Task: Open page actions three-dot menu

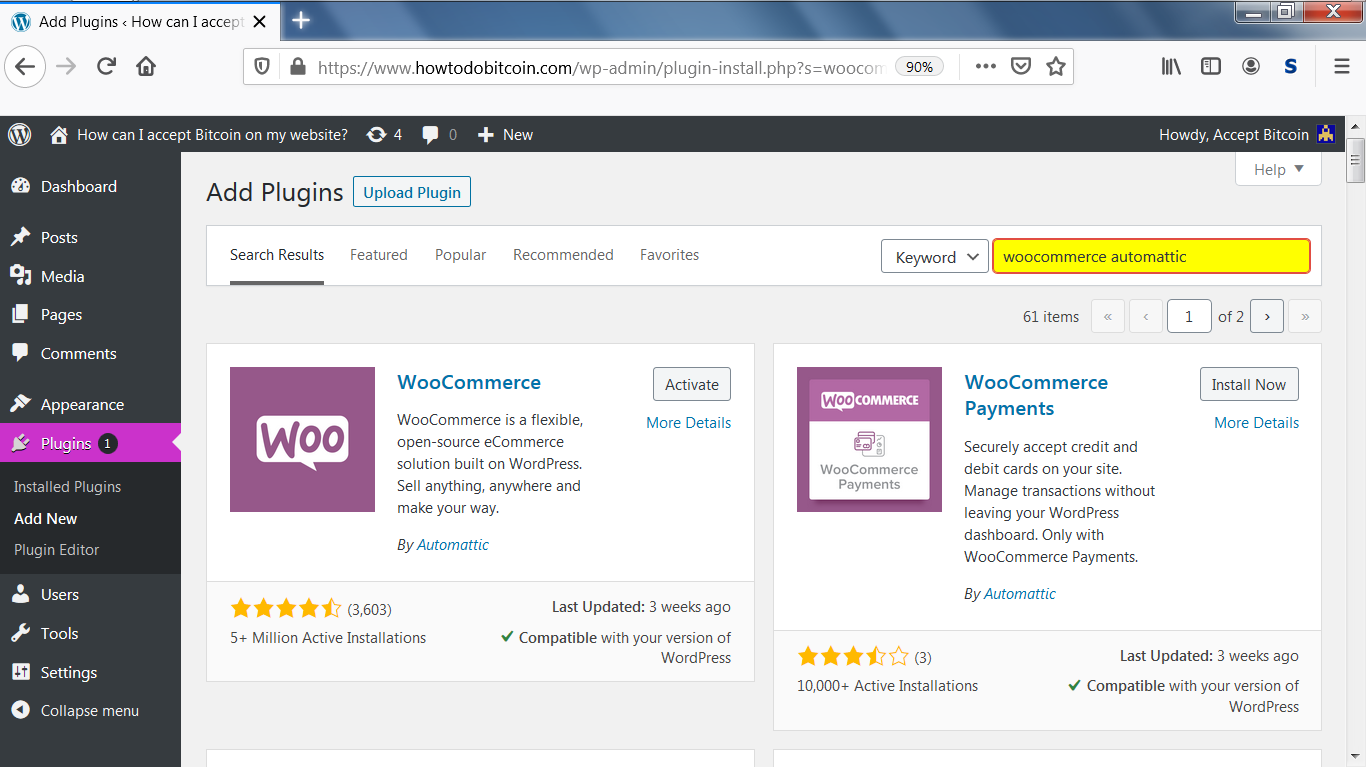Action: click(x=986, y=67)
